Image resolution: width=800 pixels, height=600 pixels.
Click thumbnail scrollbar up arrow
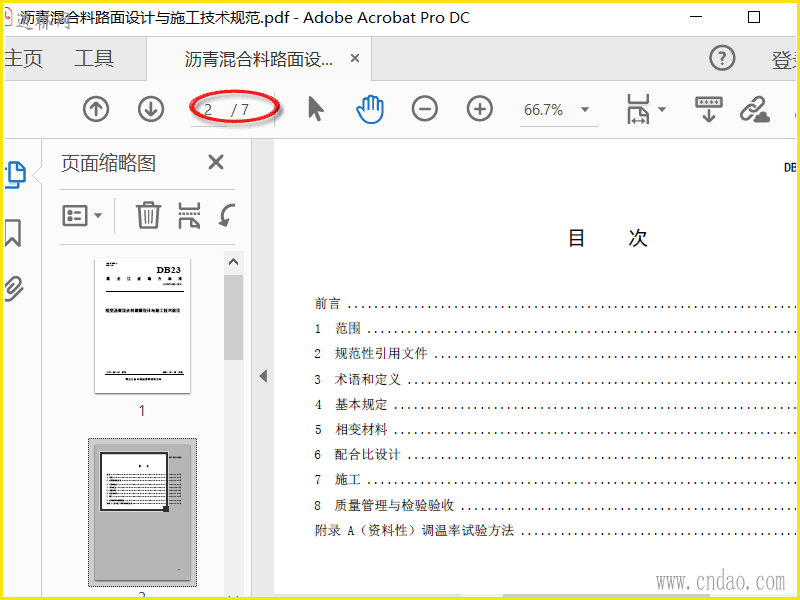click(234, 262)
